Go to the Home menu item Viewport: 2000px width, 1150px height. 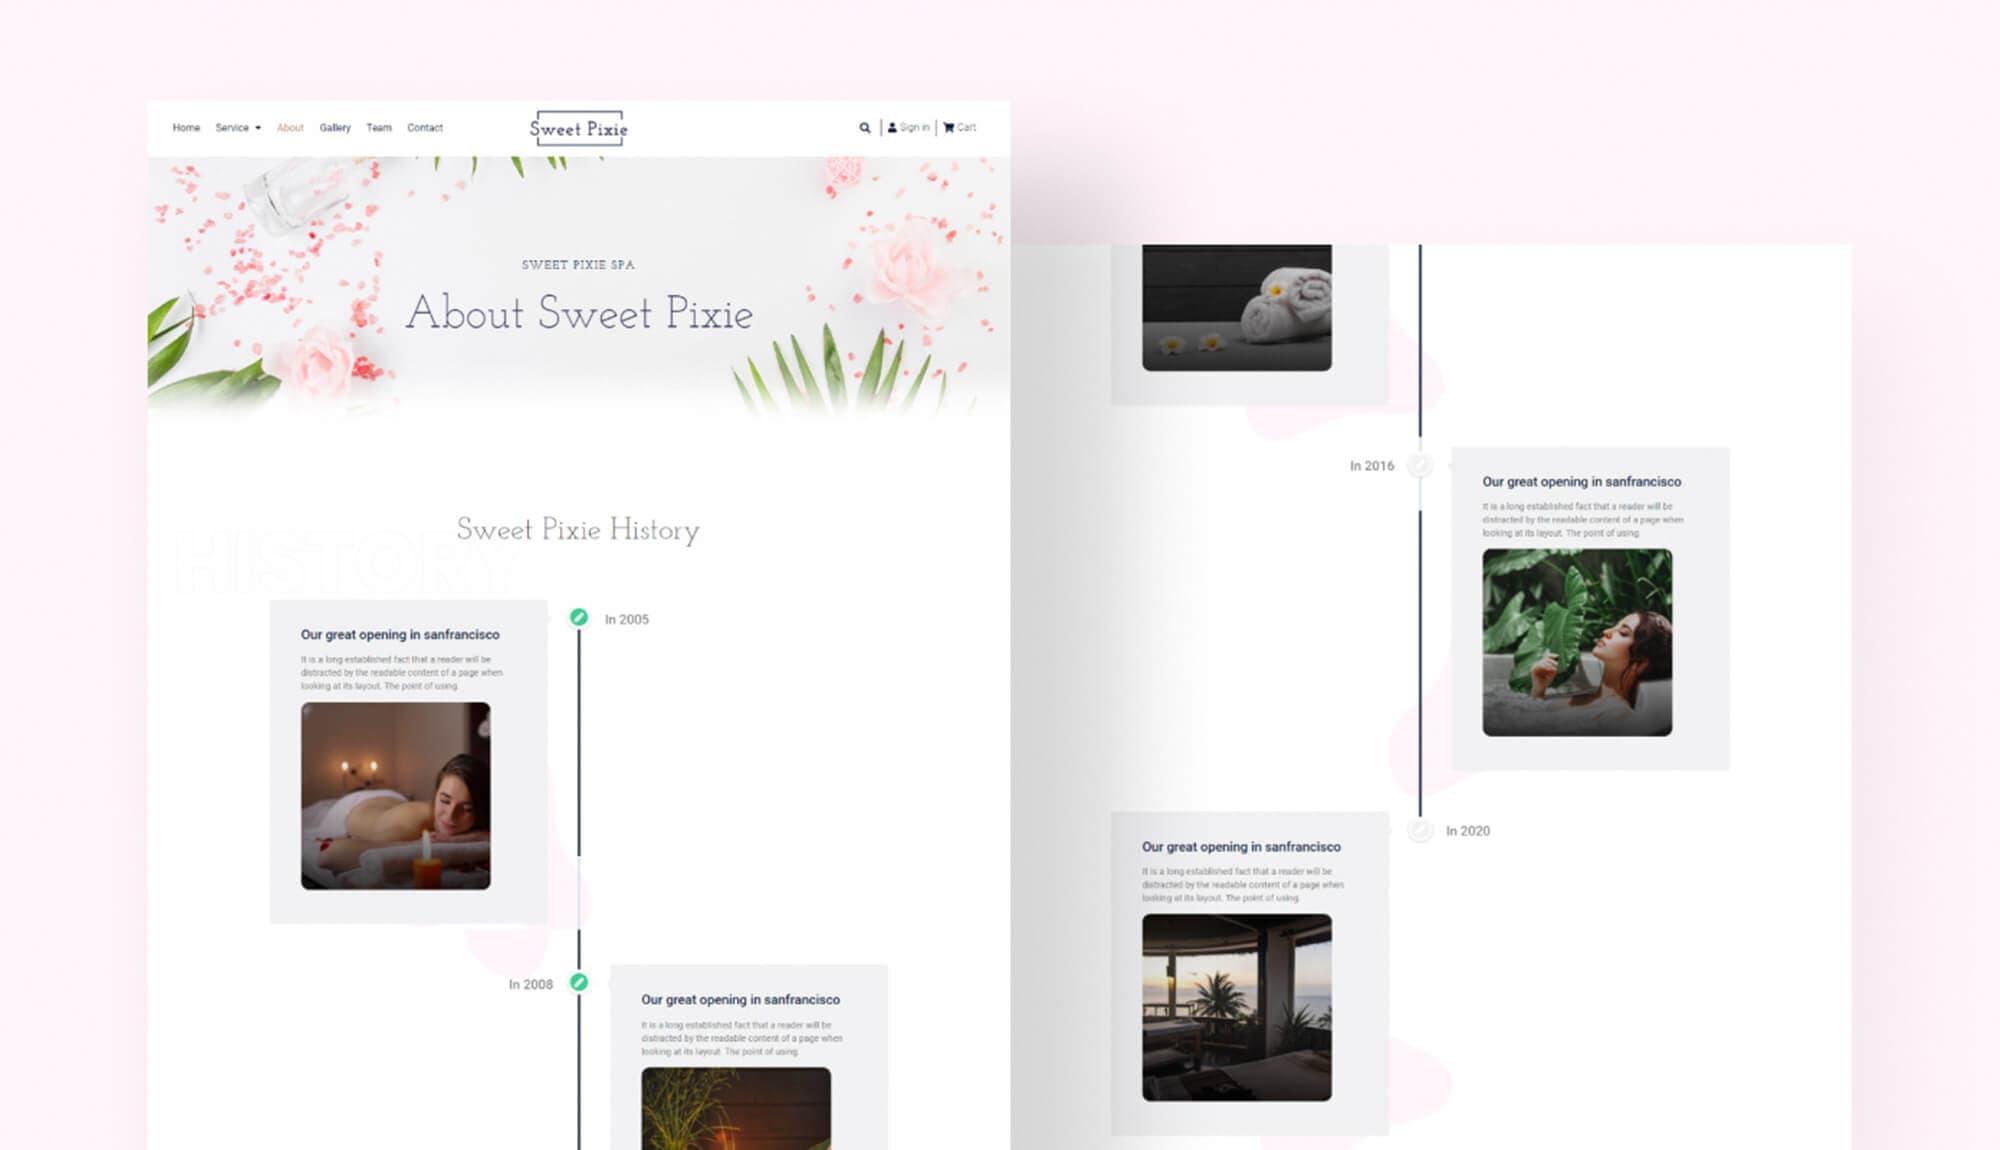(186, 128)
